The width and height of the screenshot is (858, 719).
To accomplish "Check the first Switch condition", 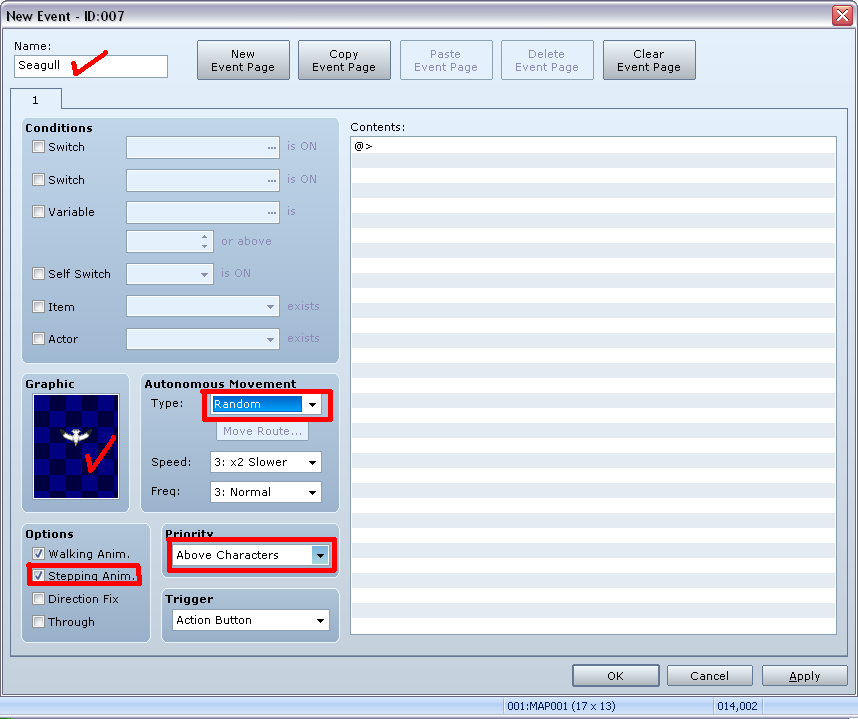I will click(38, 147).
